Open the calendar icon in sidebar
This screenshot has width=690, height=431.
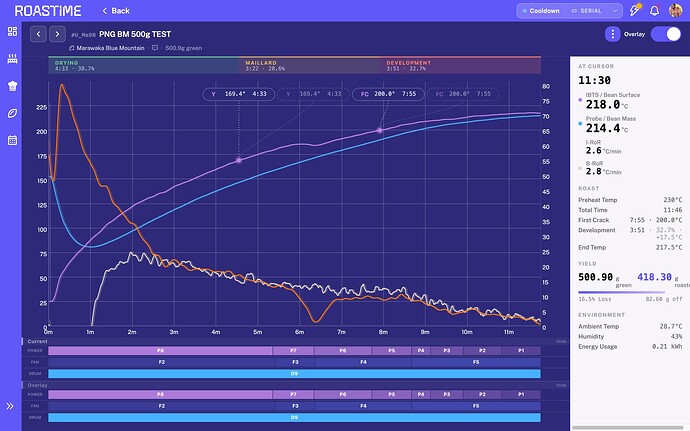click(12, 140)
